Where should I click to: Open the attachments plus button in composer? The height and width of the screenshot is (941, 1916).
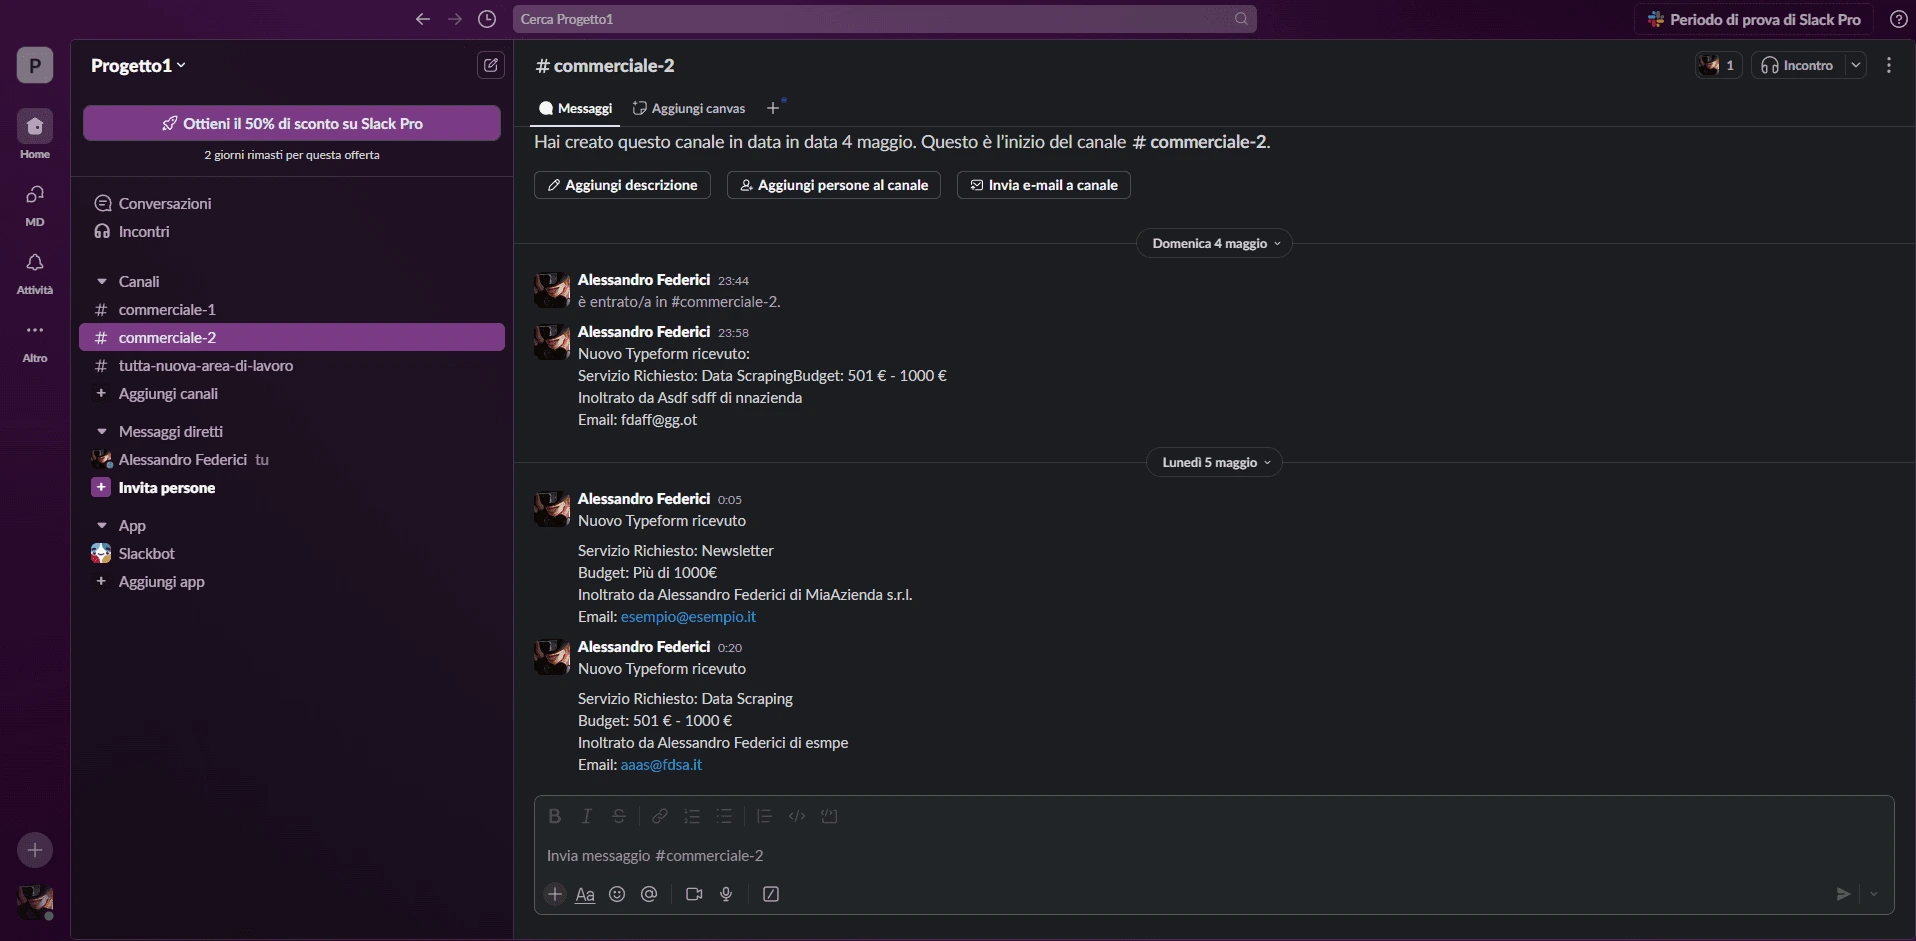(x=555, y=894)
